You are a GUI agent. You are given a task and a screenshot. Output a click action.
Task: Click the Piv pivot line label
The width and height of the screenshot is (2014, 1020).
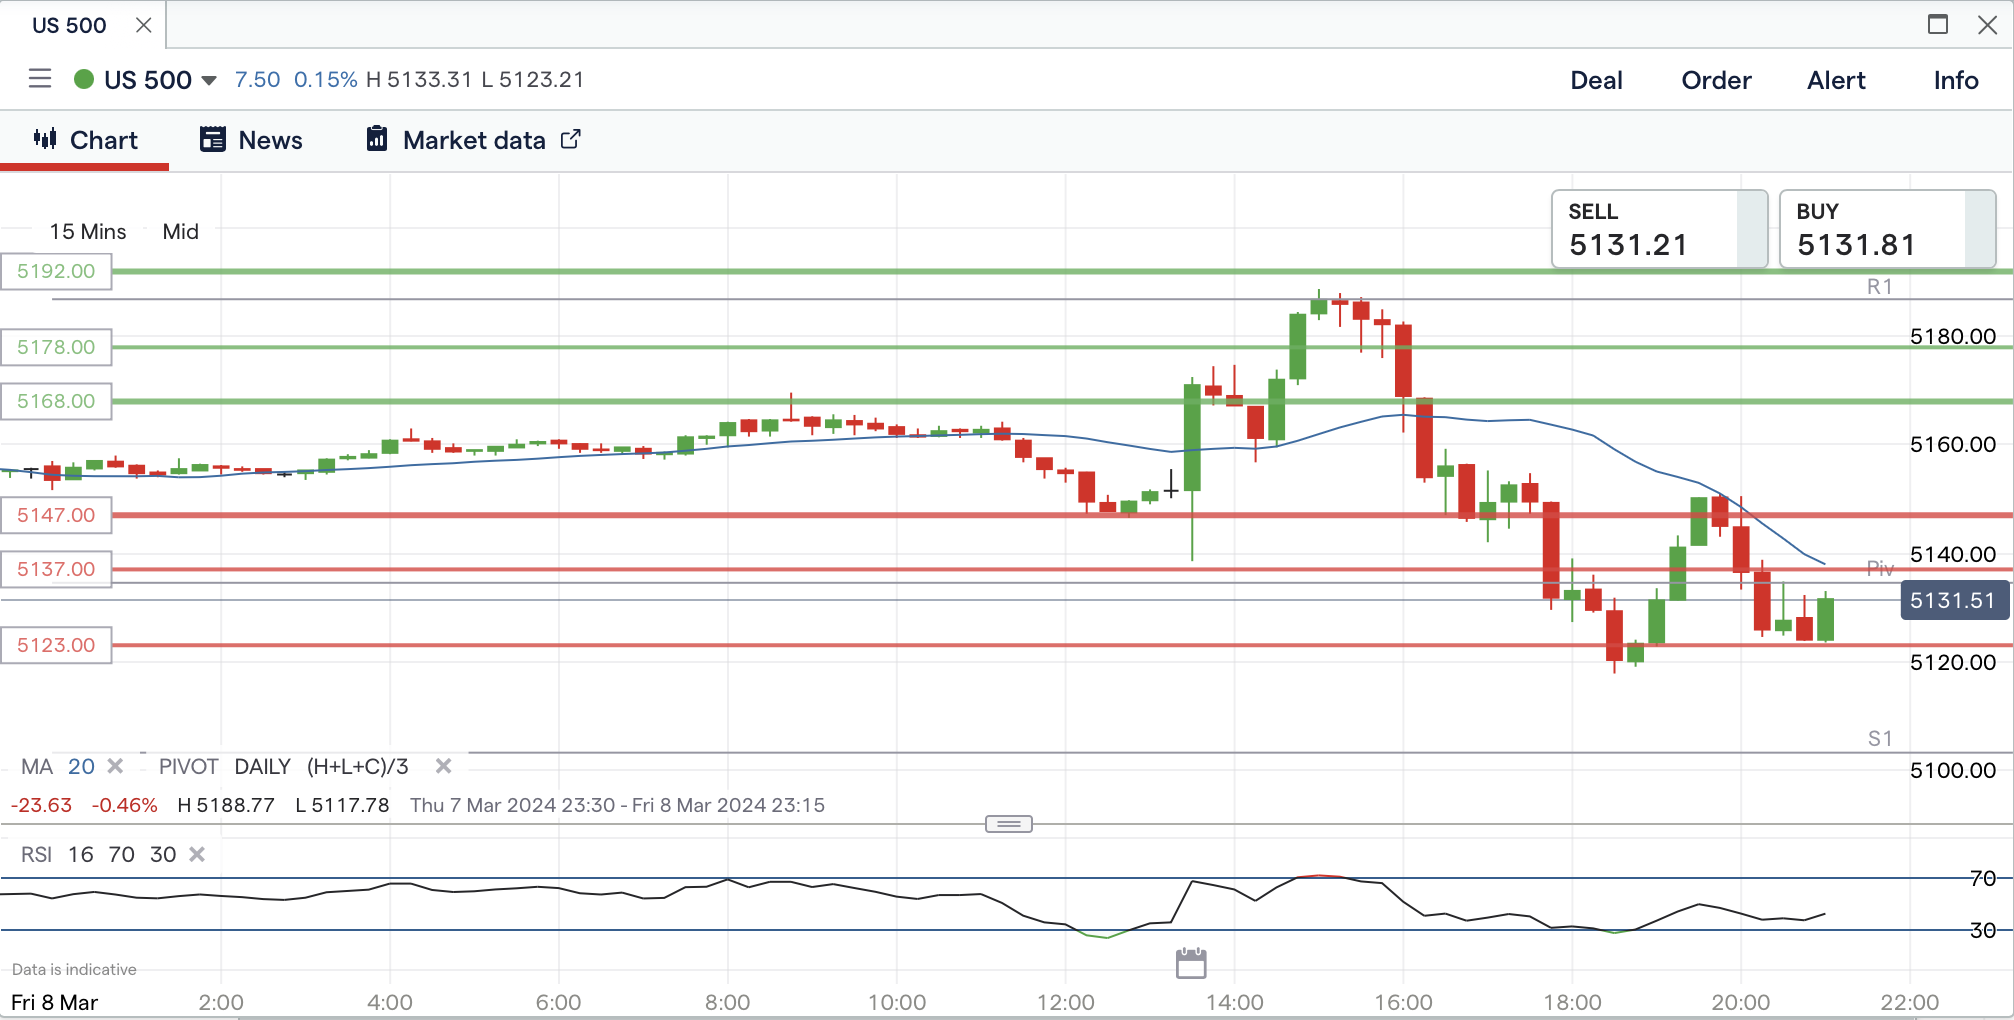(1880, 569)
